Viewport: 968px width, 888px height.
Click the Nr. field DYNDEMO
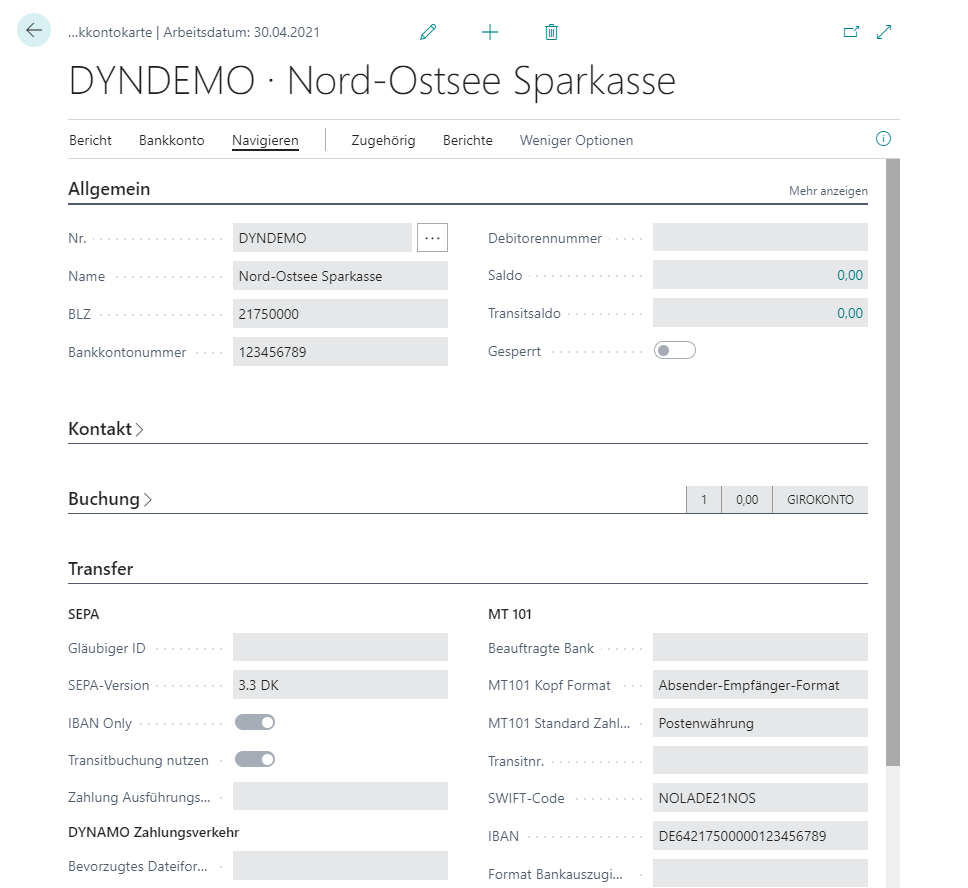click(x=322, y=238)
